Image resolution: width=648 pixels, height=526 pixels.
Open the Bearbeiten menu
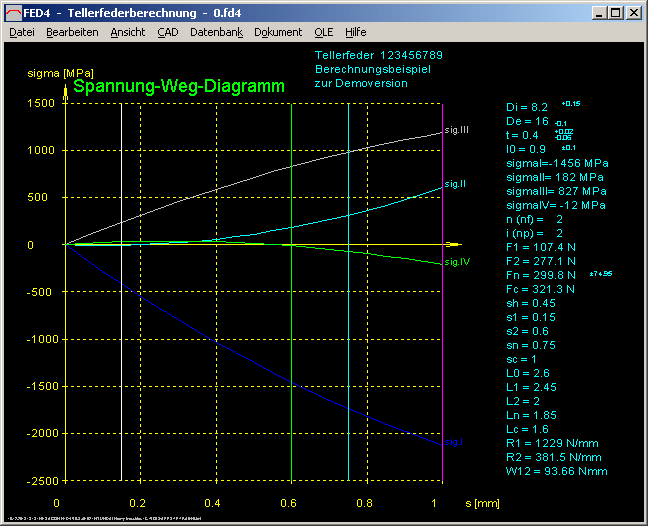(72, 32)
